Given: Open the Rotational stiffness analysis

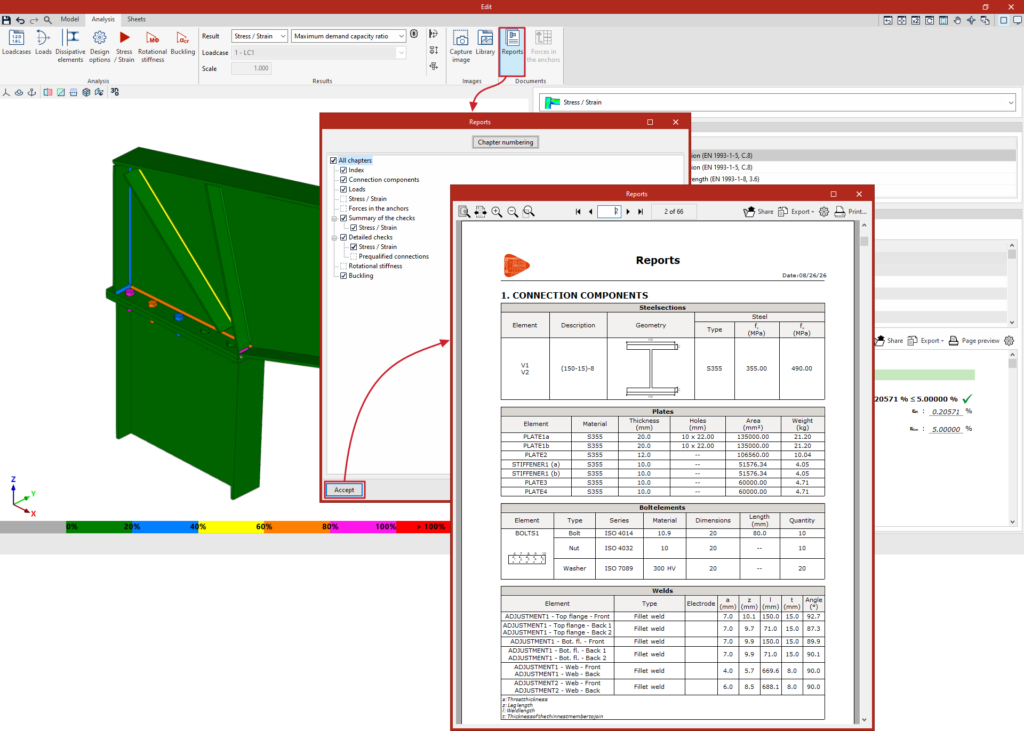Looking at the screenshot, I should click(x=152, y=46).
